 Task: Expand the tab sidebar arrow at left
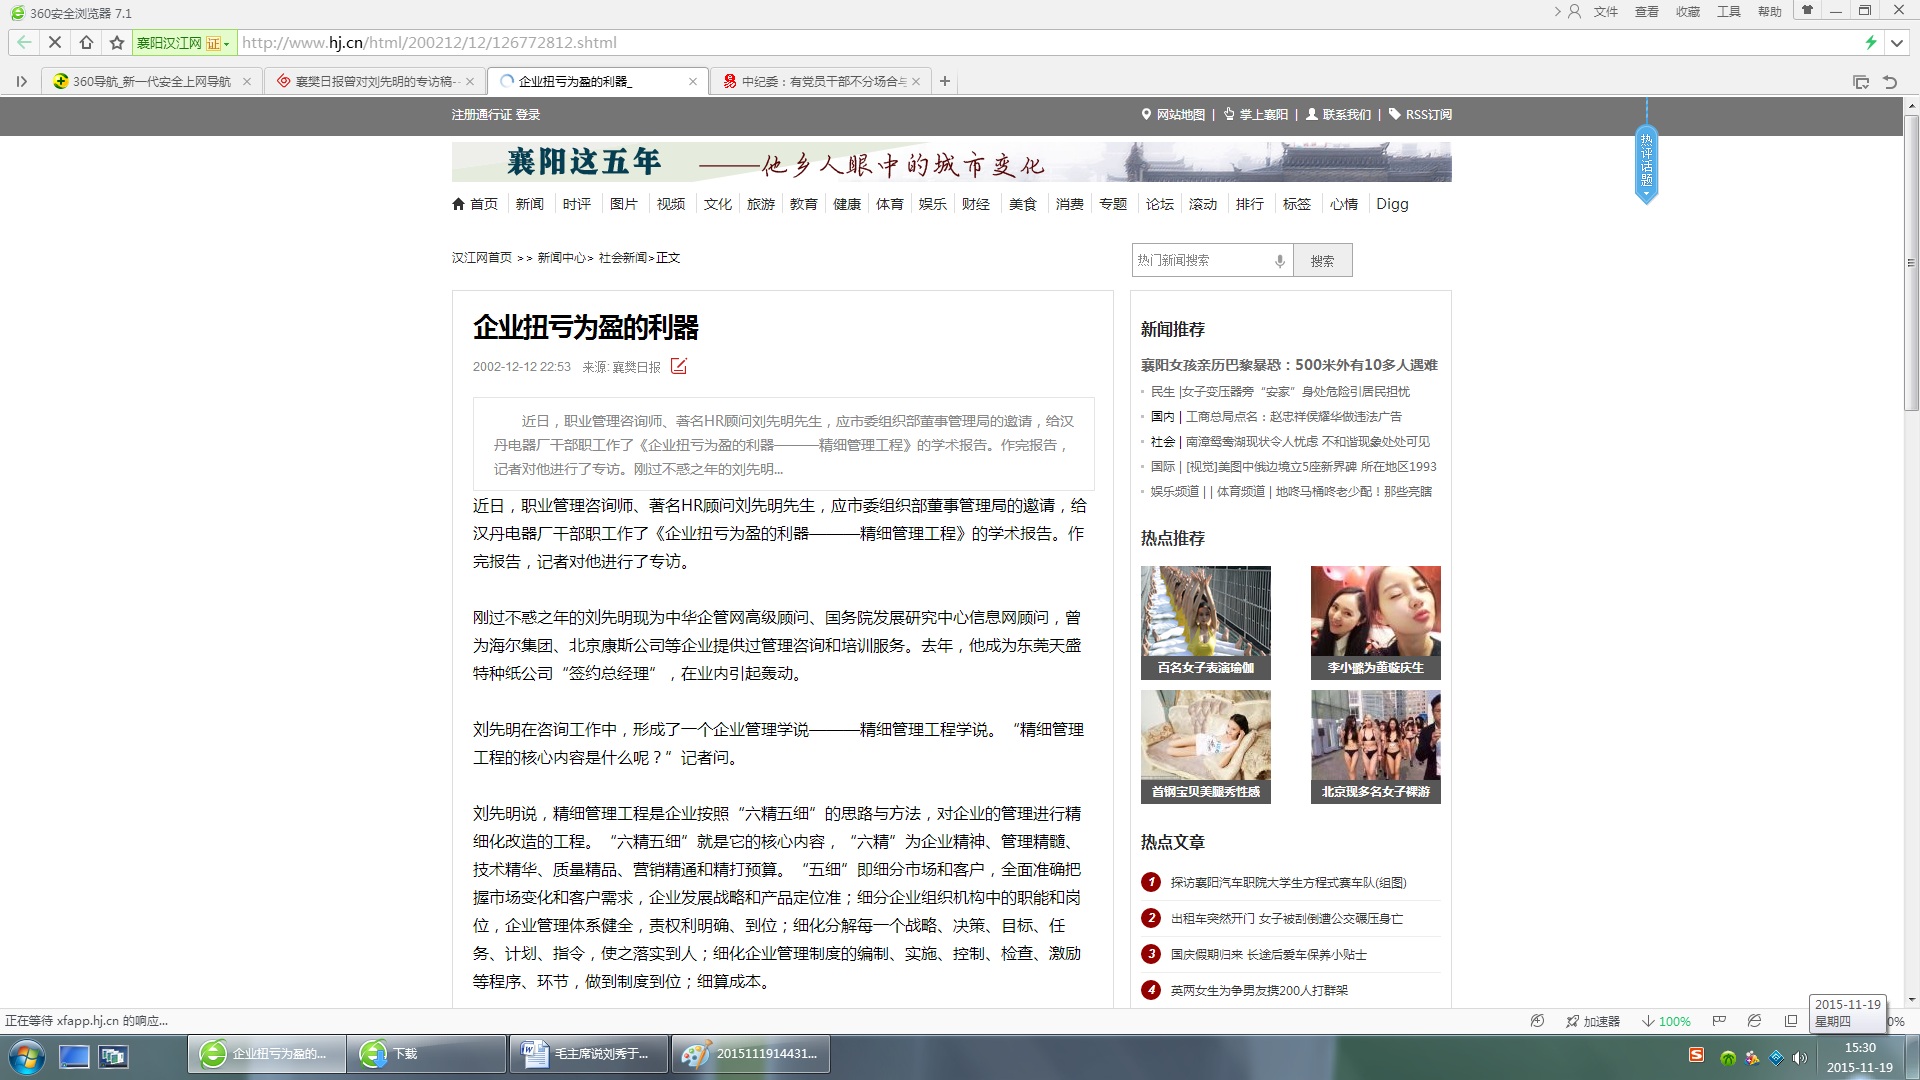click(x=21, y=81)
